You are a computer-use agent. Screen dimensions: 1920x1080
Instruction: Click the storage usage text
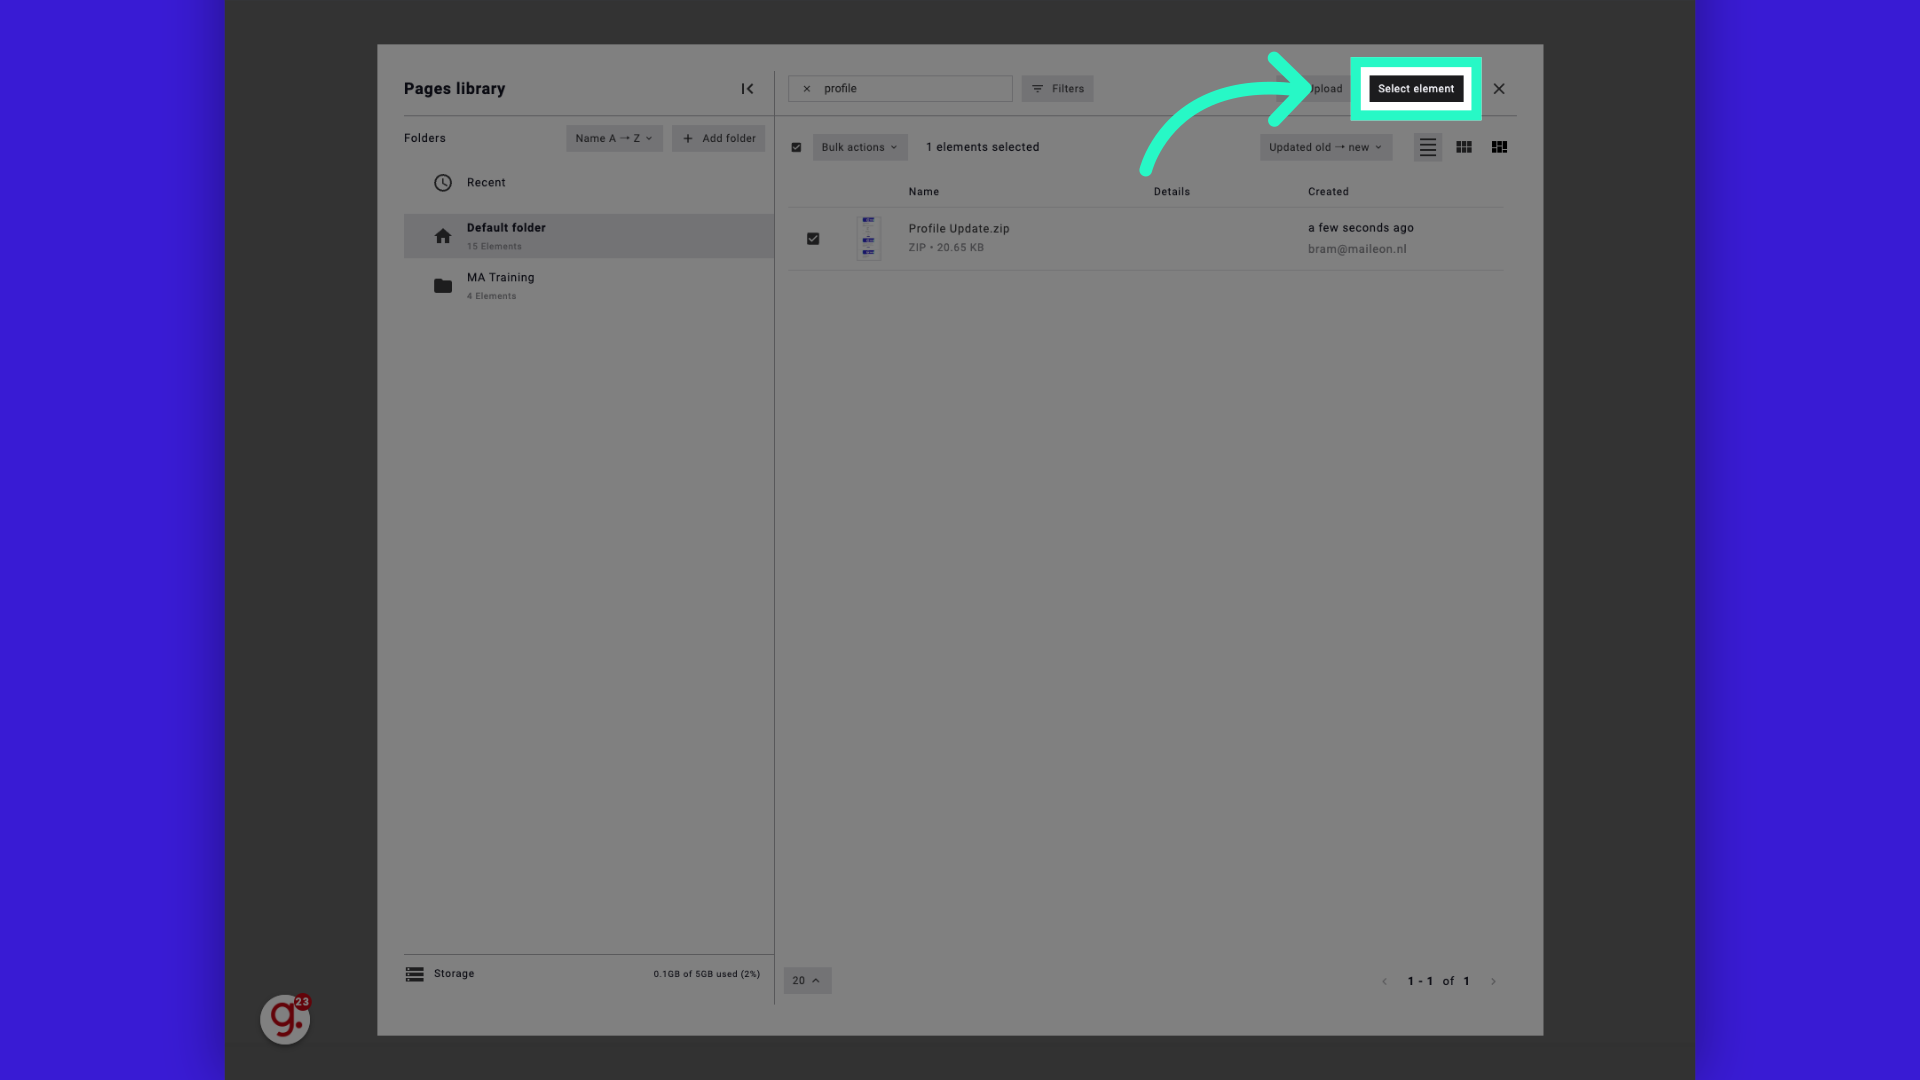point(706,974)
